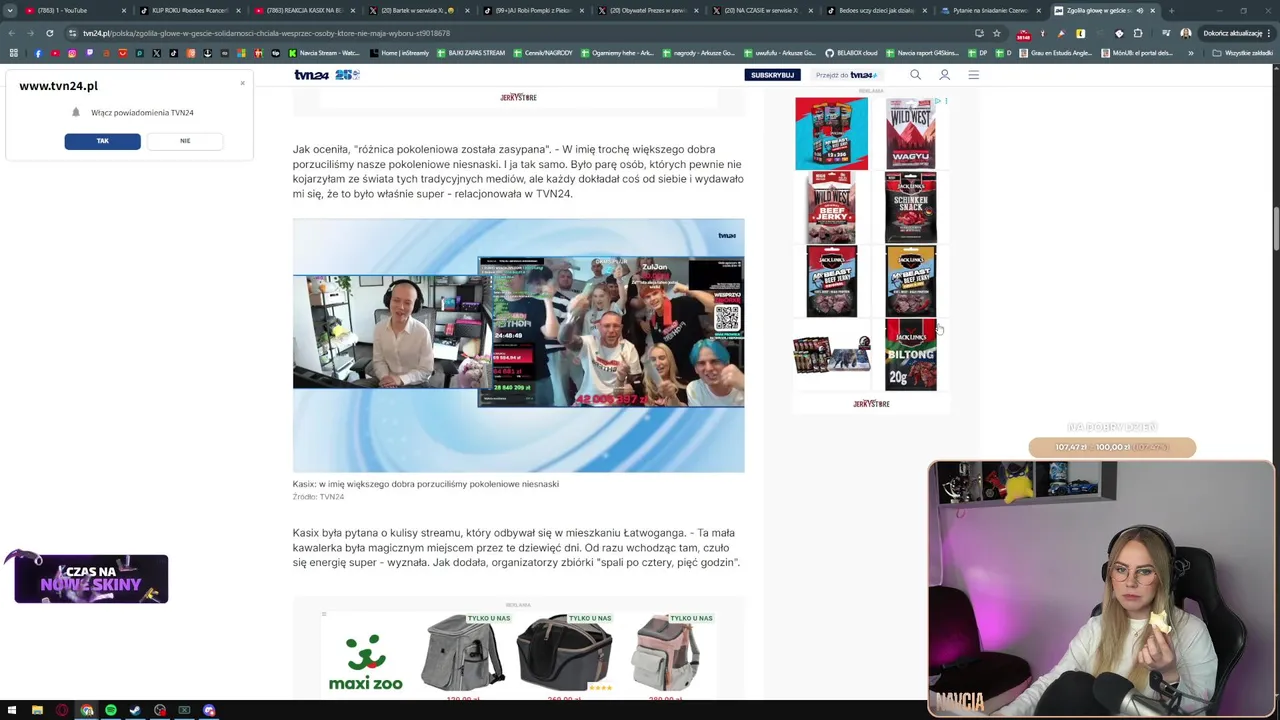Viewport: 1280px width, 720px height.
Task: Click the Opera GX taskbar icon
Action: point(61,710)
